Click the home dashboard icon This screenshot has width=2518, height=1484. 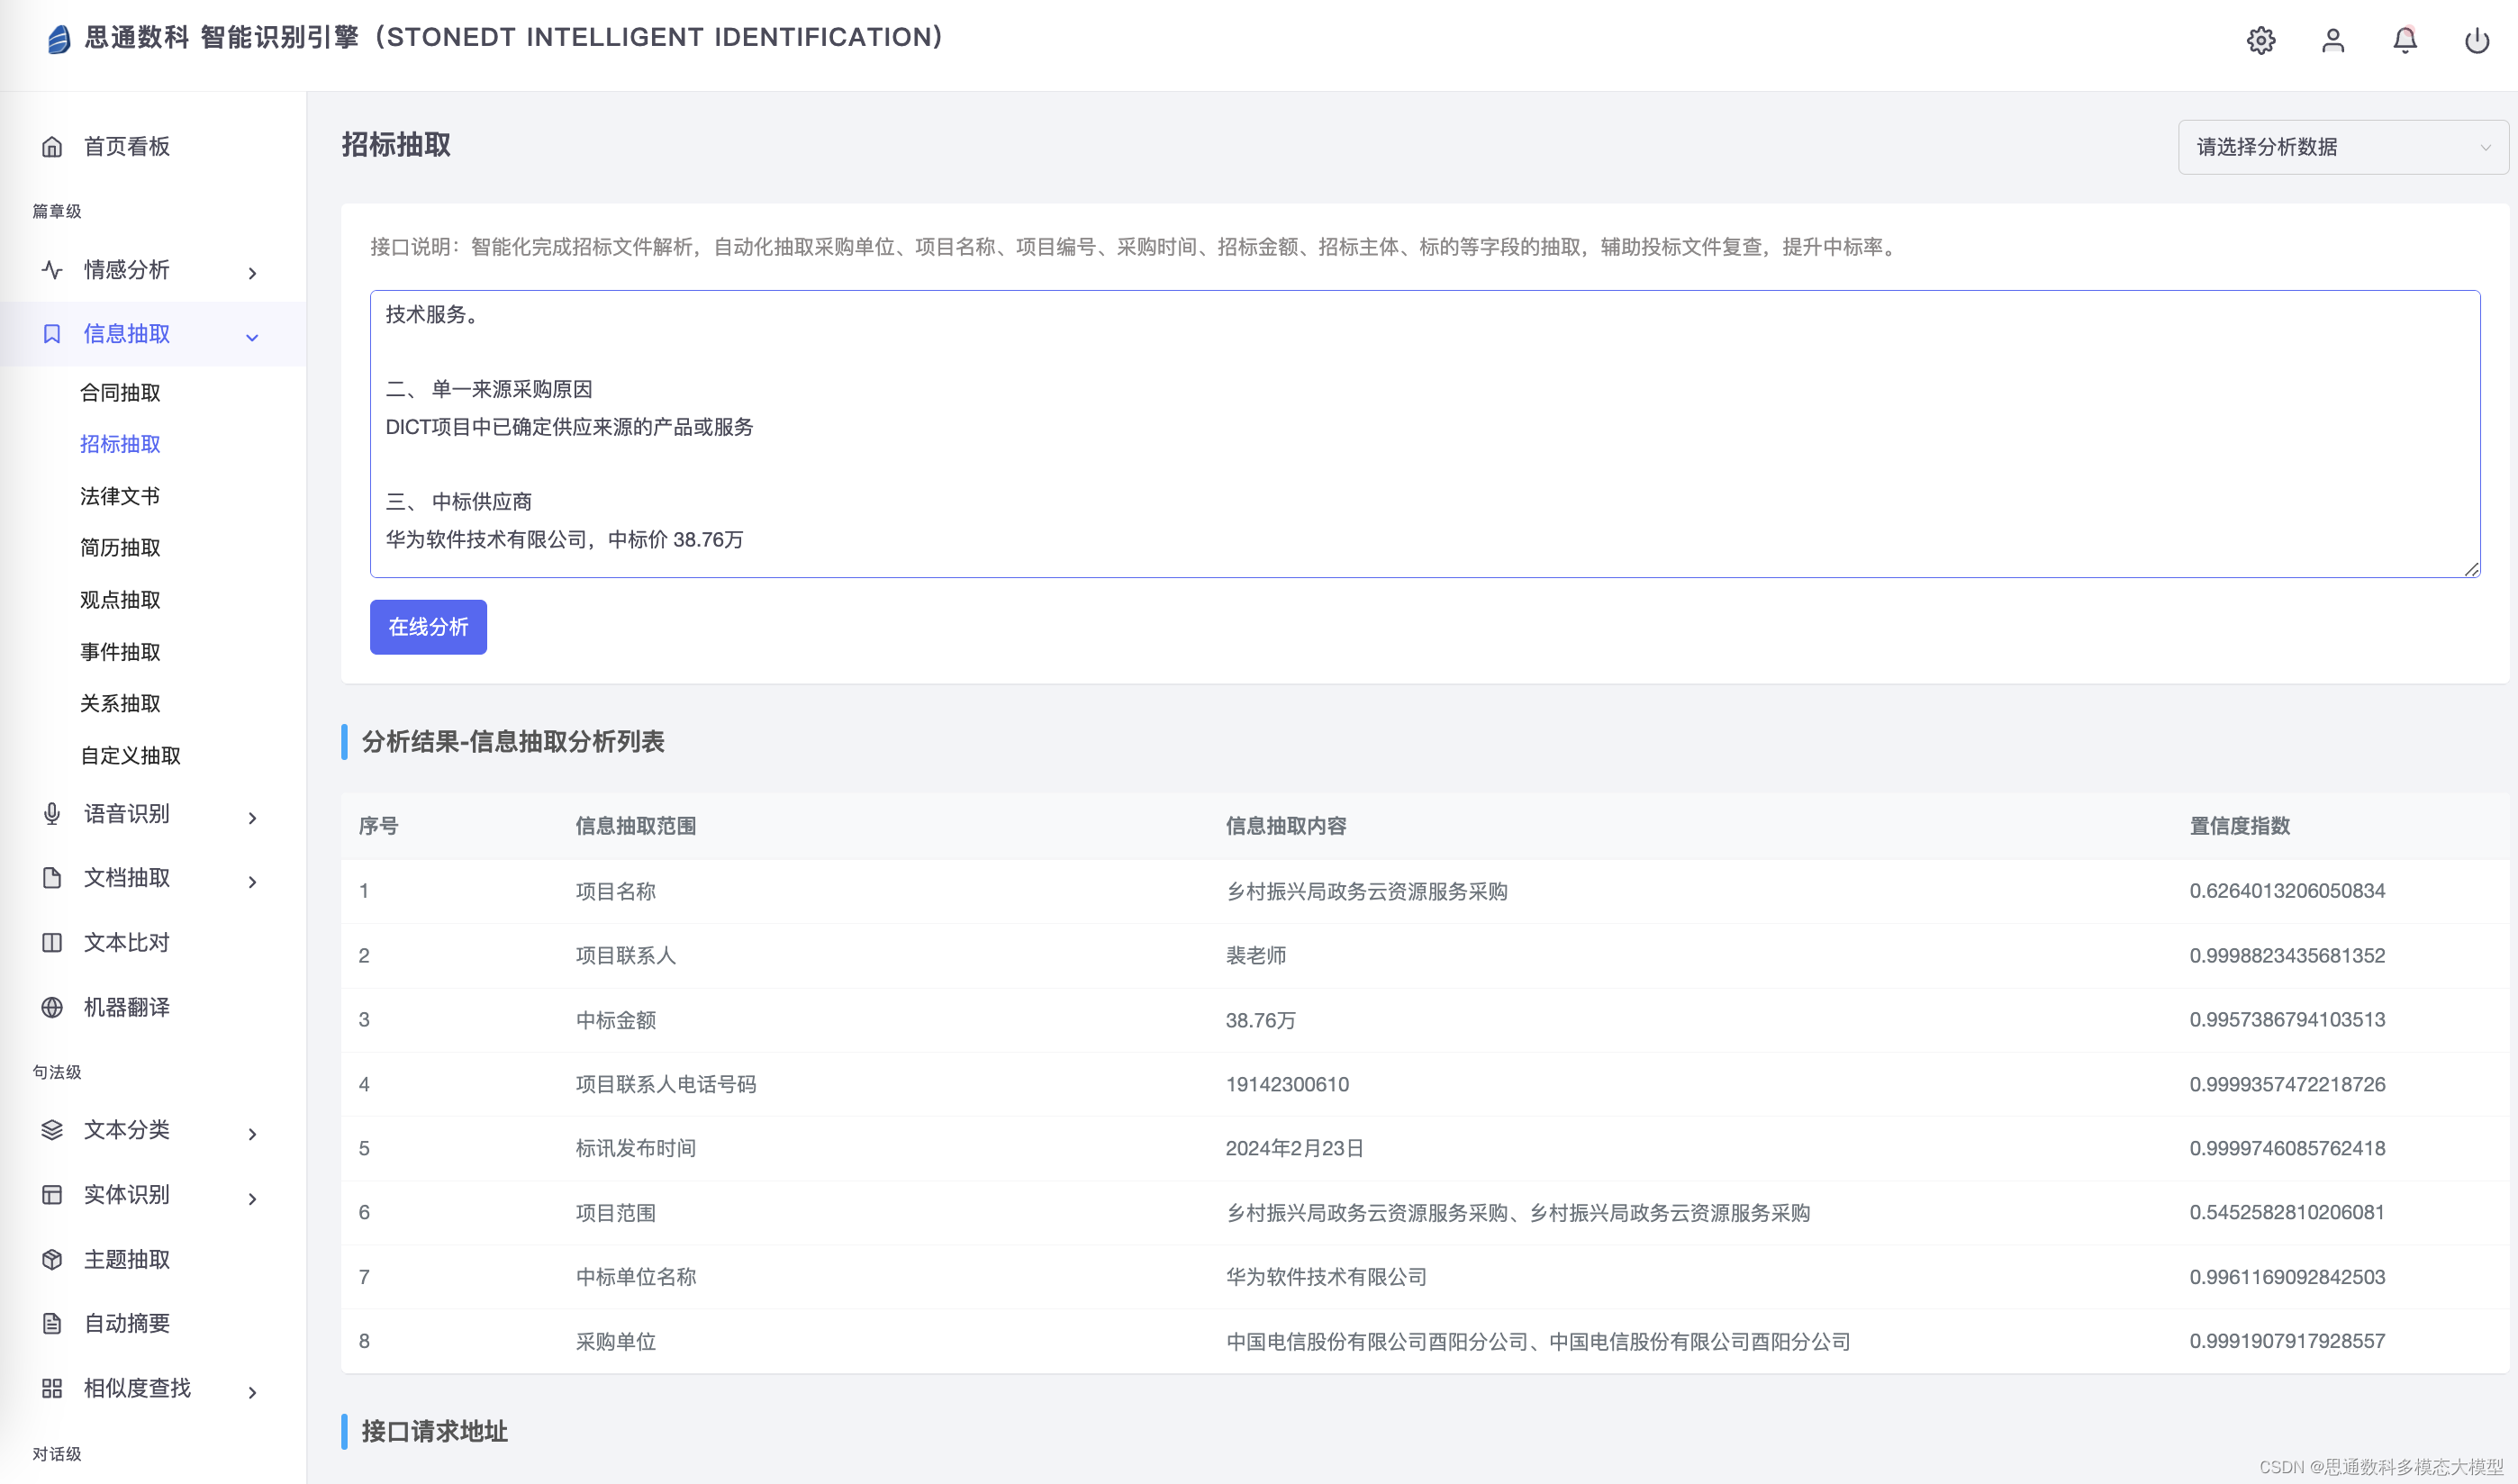click(x=52, y=147)
